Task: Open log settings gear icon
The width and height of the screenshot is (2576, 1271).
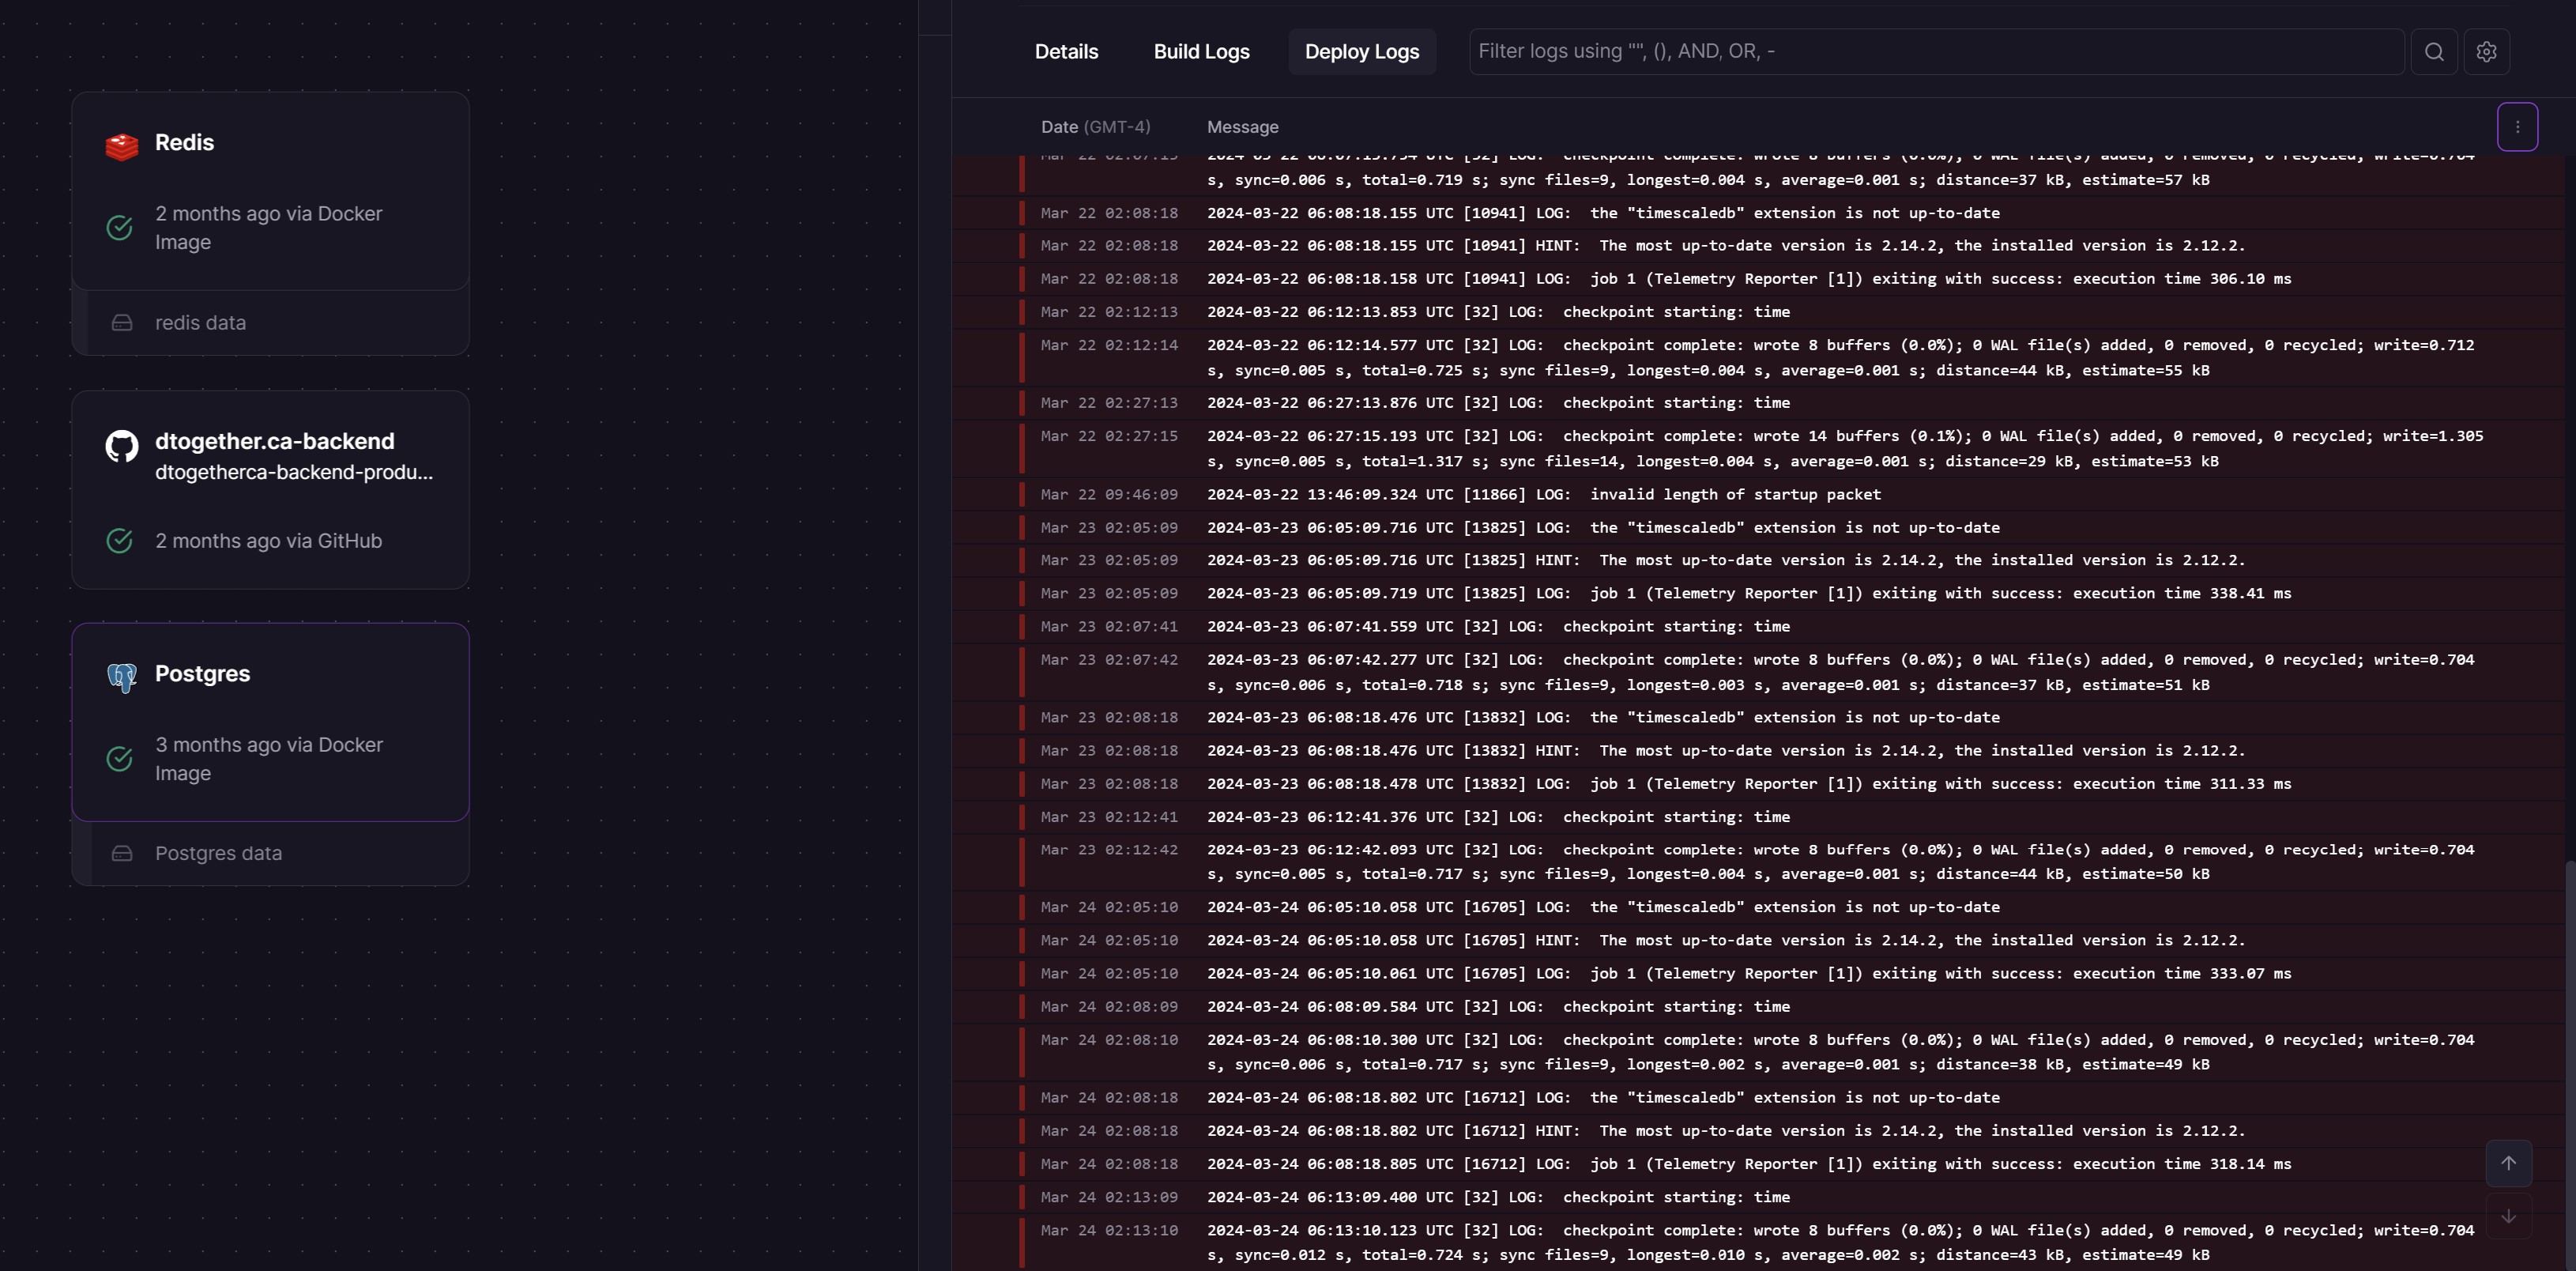Action: pos(2486,52)
